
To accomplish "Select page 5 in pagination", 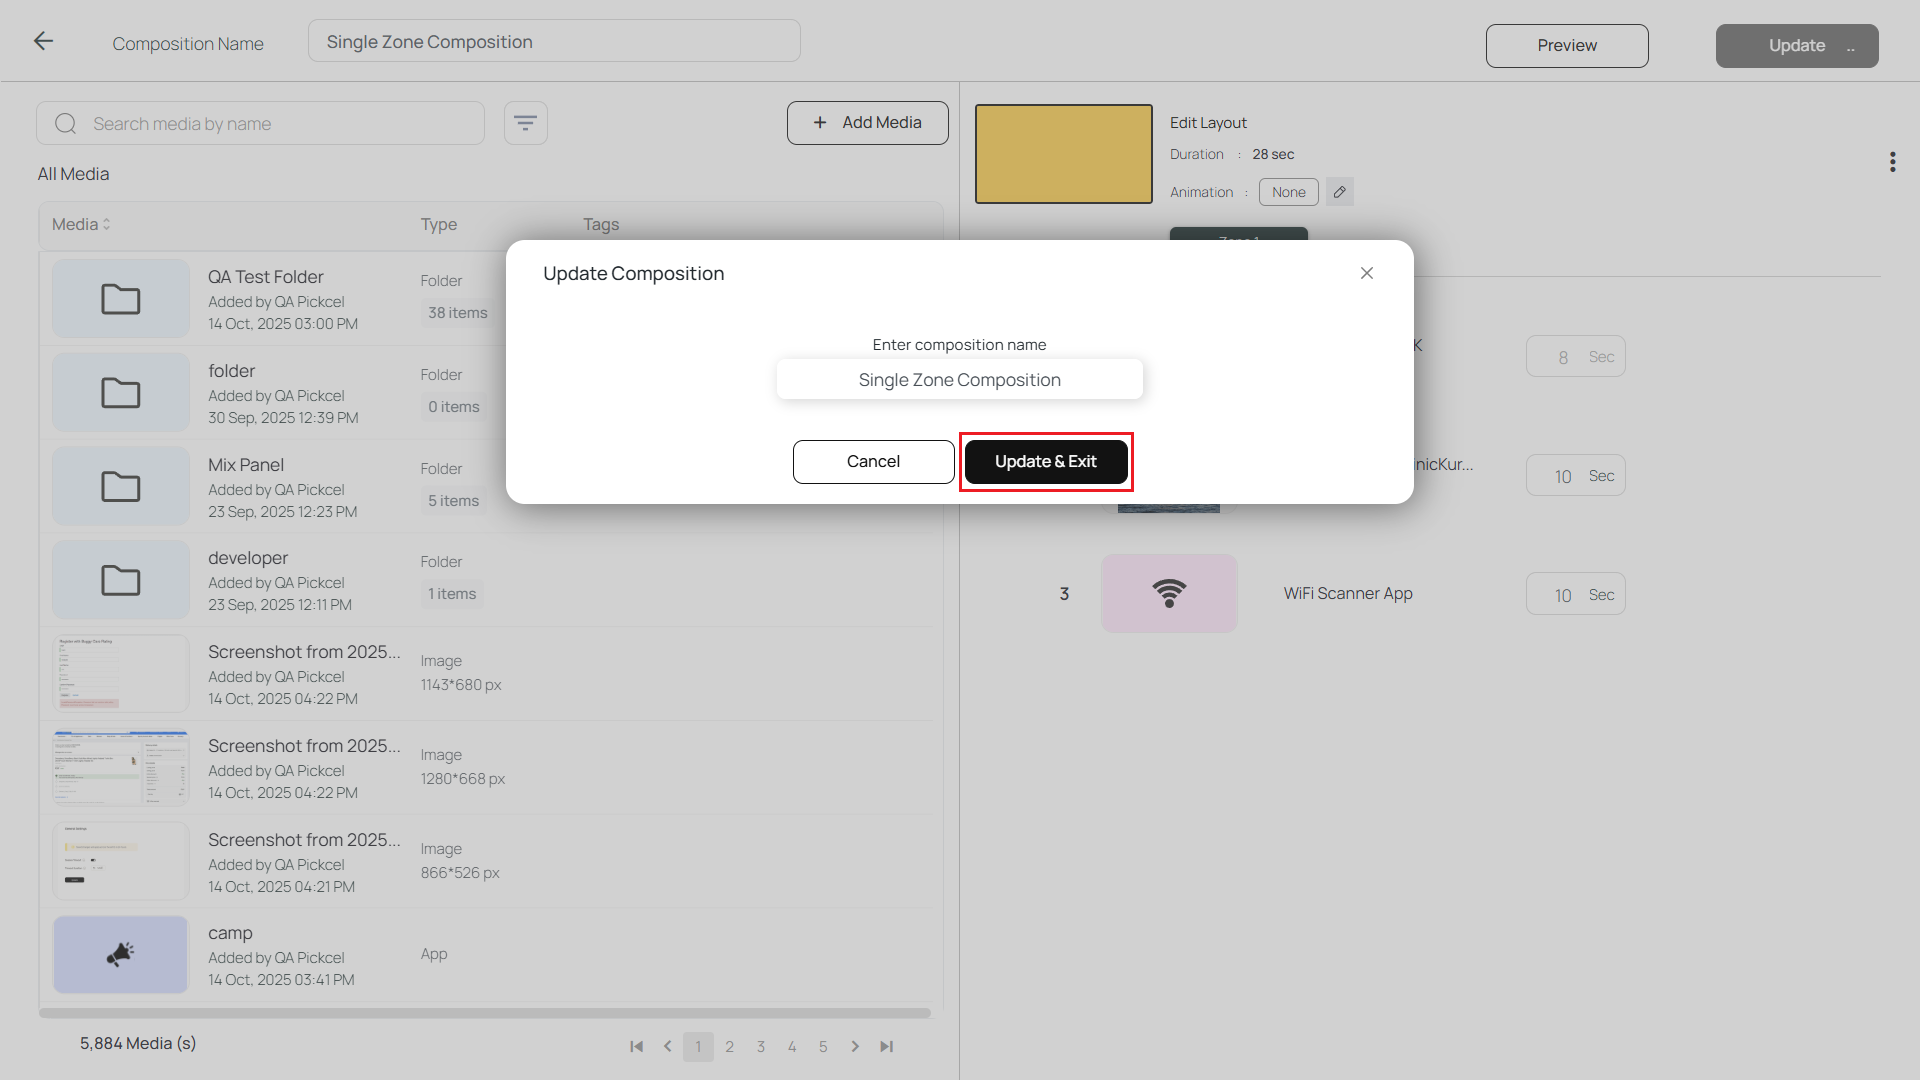I will pos(823,1046).
